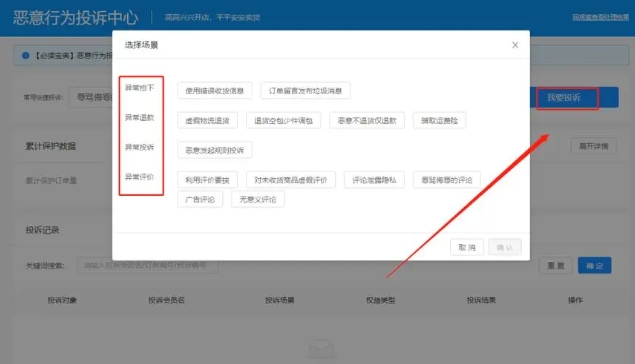
Task: Click the 投诉结果 column header
Action: coord(481,300)
